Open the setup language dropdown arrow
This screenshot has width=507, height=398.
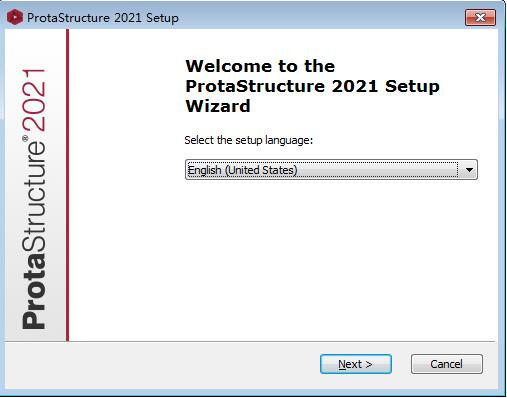(469, 170)
